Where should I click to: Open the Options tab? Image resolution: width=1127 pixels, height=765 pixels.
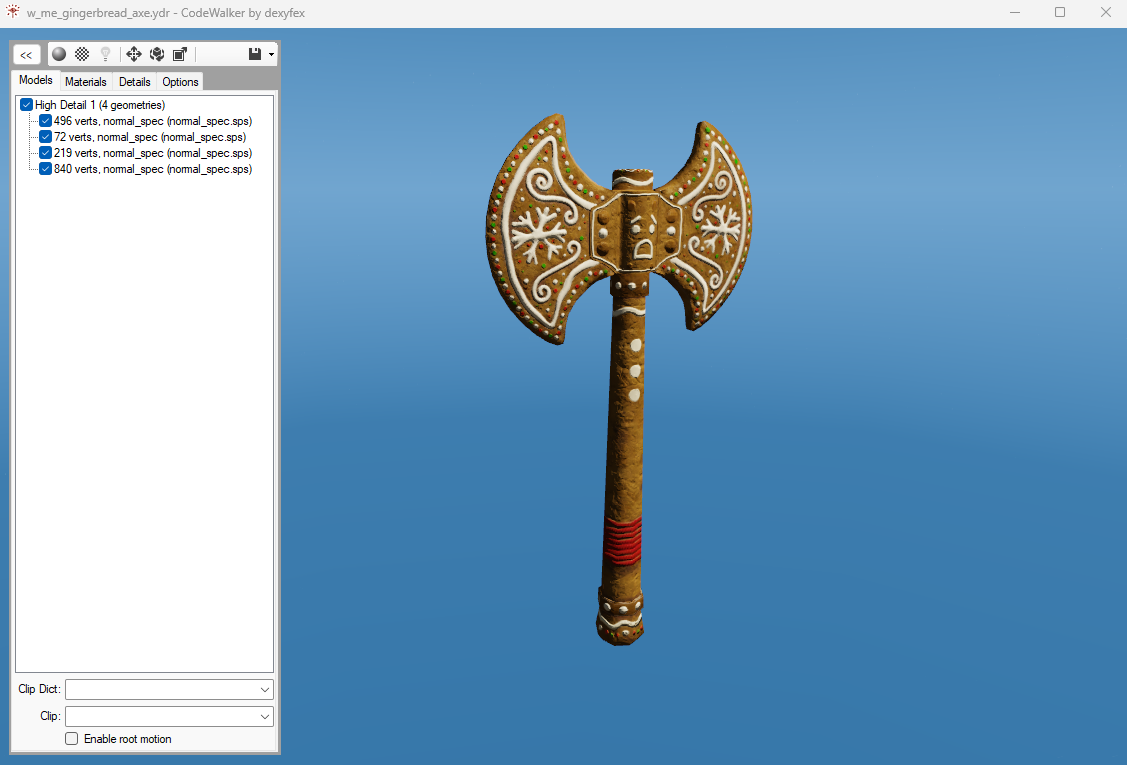(179, 81)
